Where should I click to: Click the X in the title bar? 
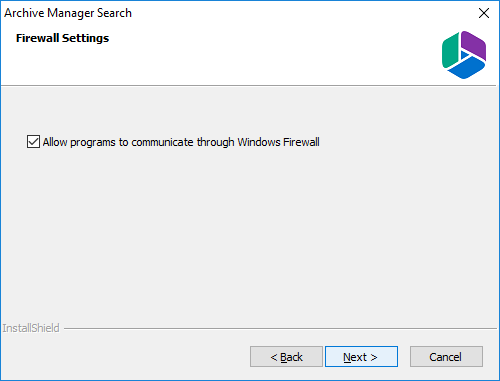[484, 13]
